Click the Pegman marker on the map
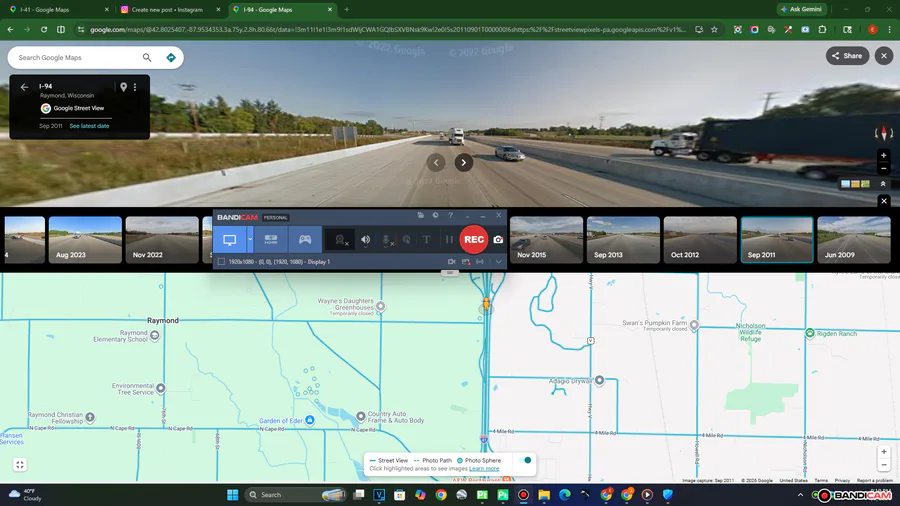This screenshot has width=900, height=506. 487,305
